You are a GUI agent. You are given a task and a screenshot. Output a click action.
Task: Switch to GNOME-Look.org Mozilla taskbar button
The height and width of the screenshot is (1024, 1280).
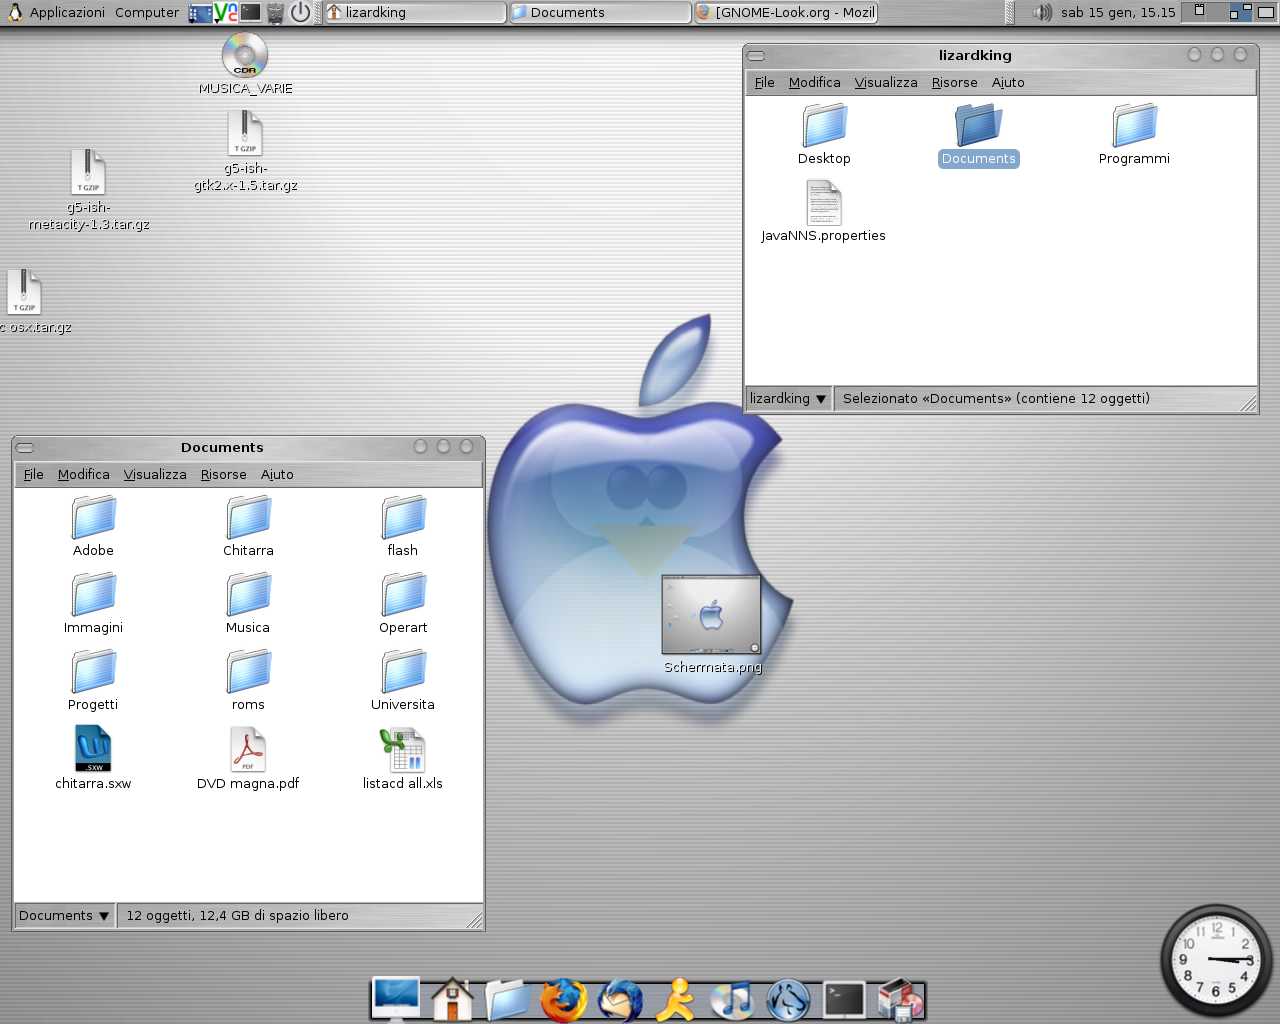785,12
